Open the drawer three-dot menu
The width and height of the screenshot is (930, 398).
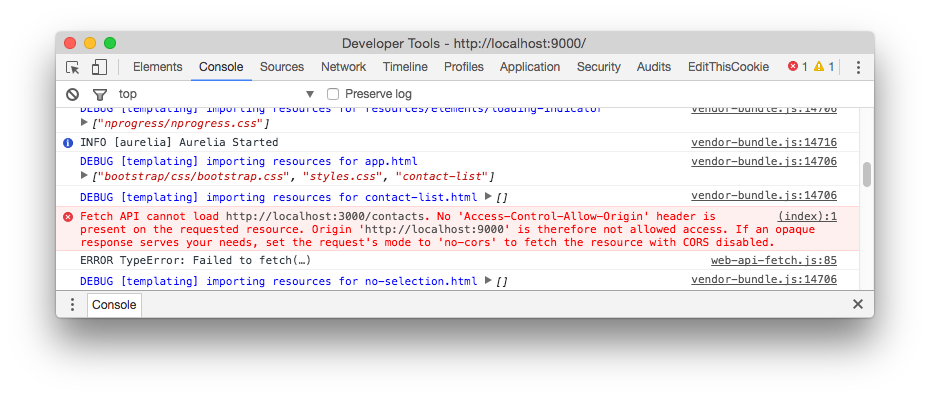click(x=72, y=304)
